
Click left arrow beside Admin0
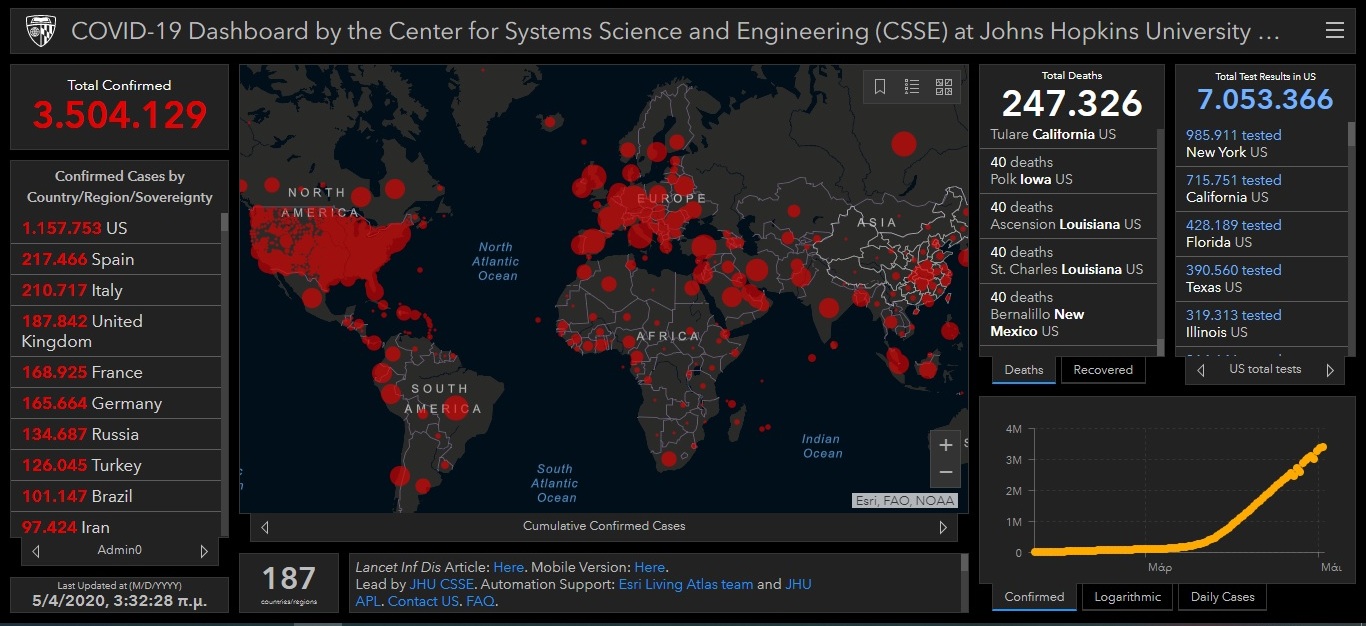pyautogui.click(x=36, y=551)
